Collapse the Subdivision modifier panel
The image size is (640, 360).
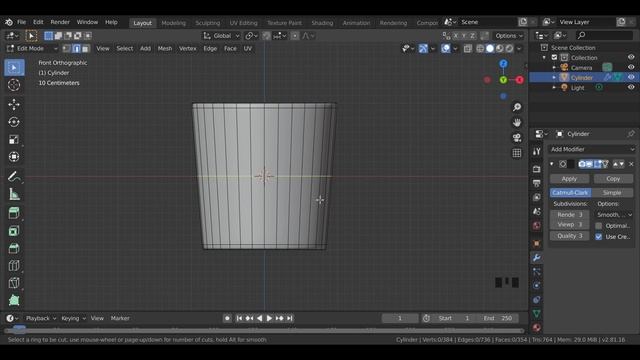click(x=552, y=164)
